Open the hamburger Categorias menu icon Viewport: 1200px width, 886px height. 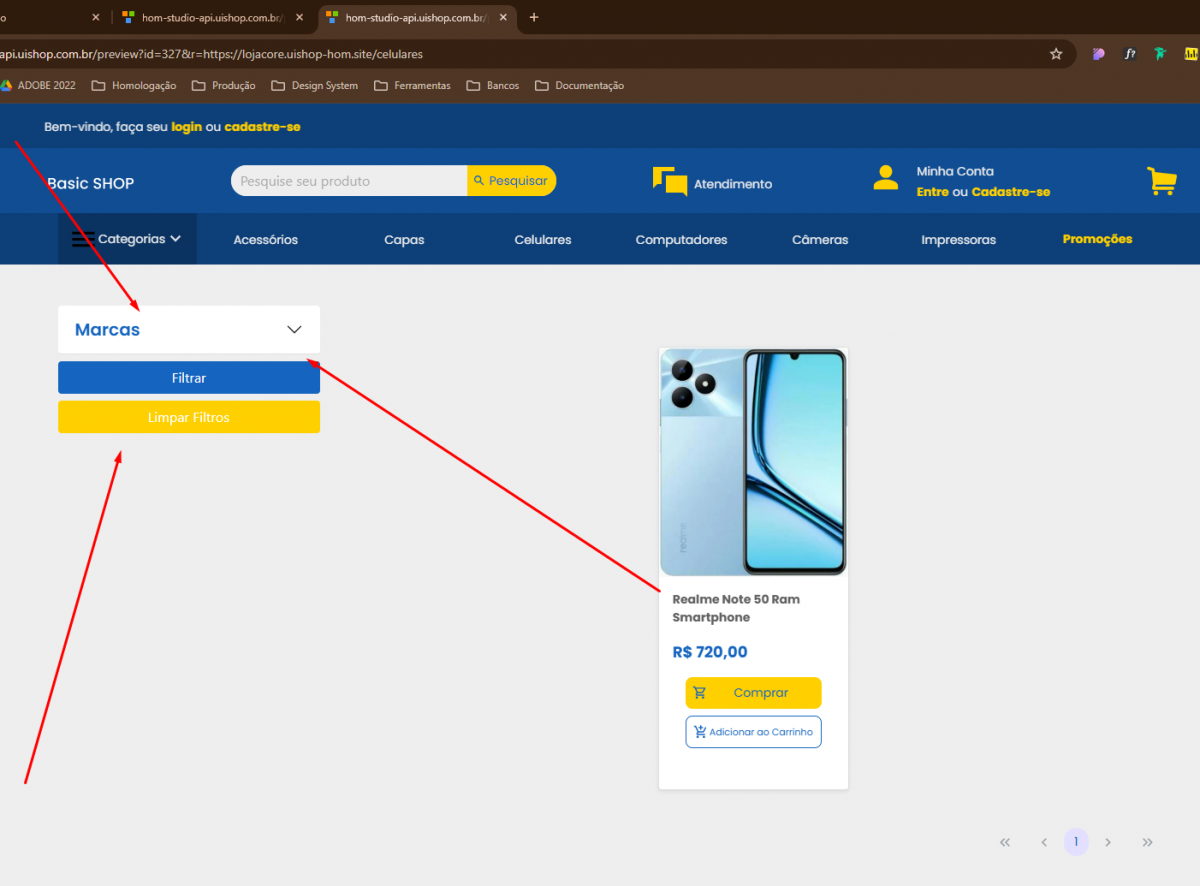(x=83, y=239)
